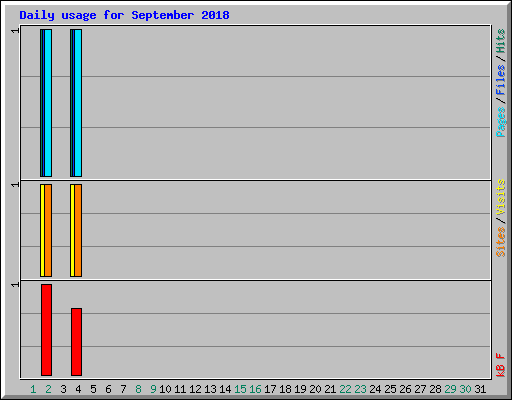Click the red KB bar for day 4
The width and height of the screenshot is (512, 400).
click(x=77, y=342)
